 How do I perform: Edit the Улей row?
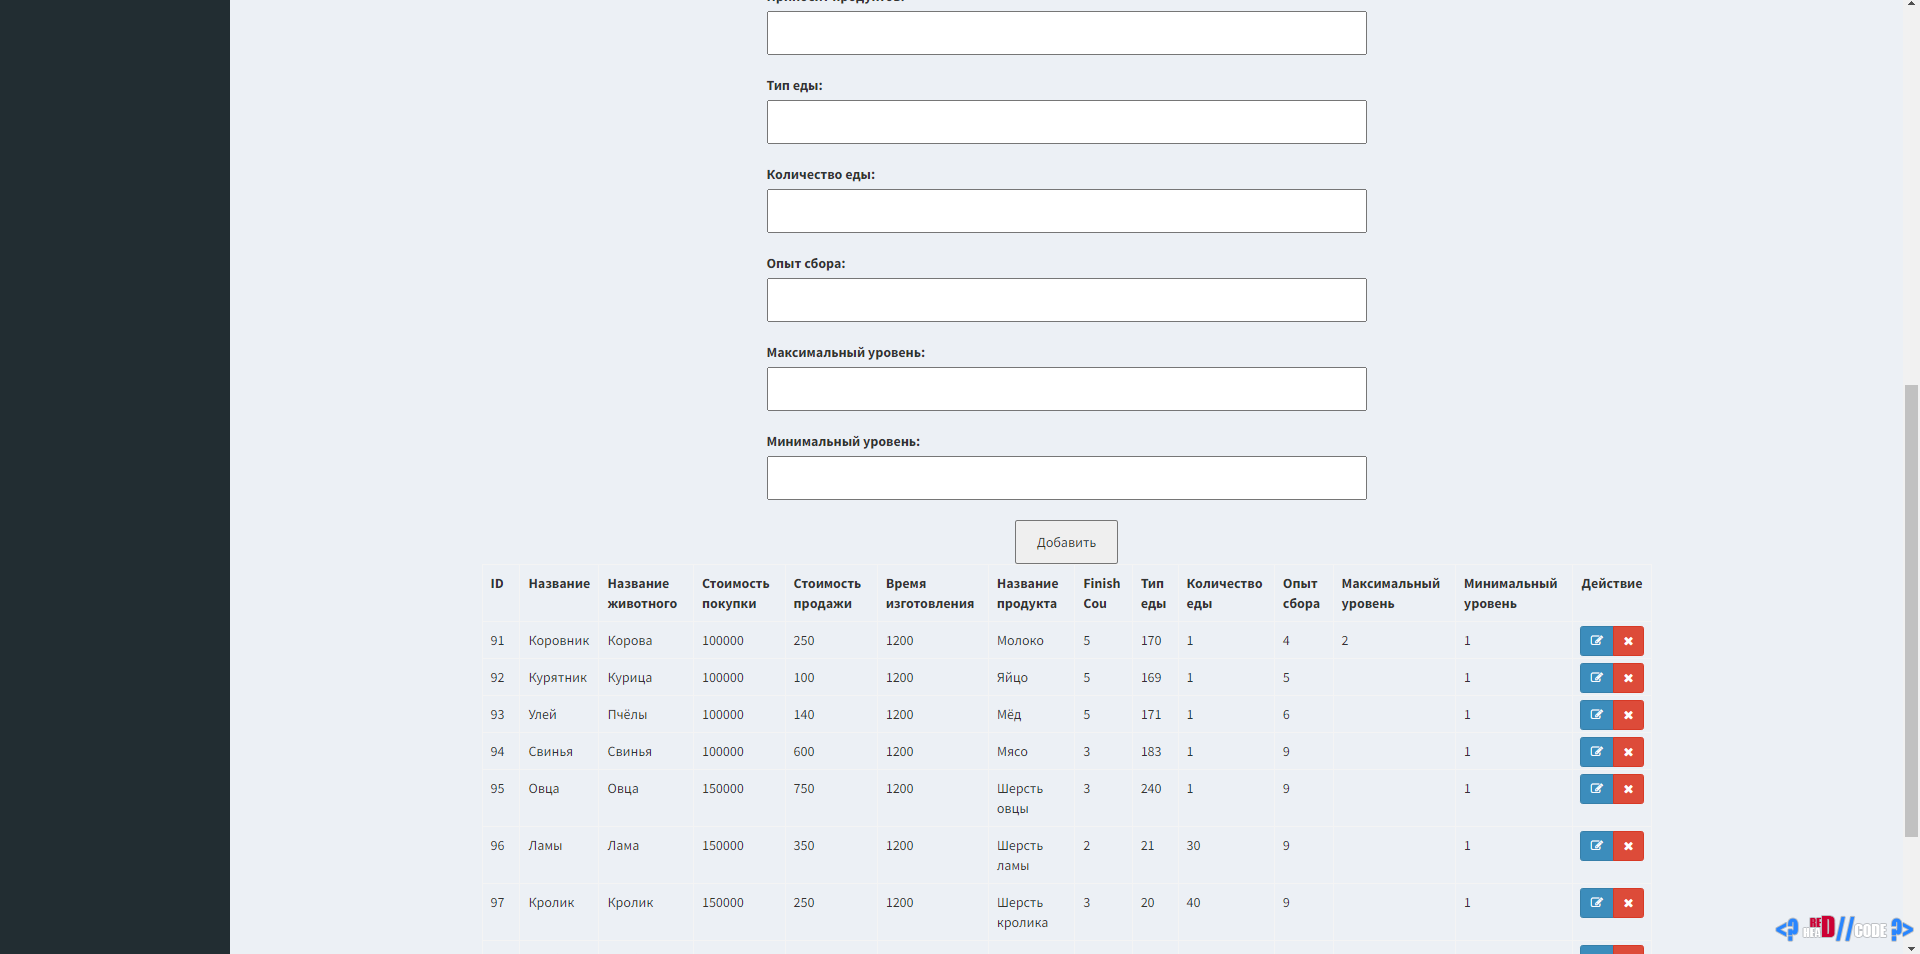click(x=1596, y=715)
